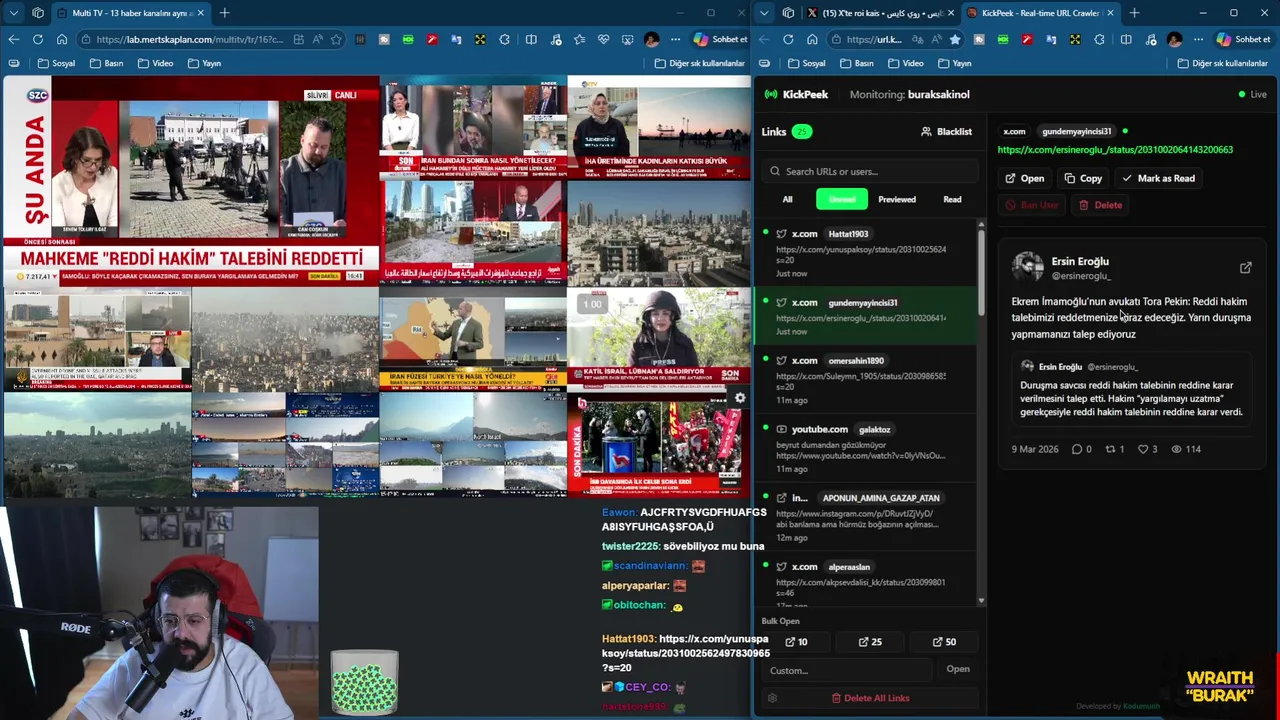The image size is (1280, 720).
Task: Open Video bookmarks folder in left window
Action: 154,63
